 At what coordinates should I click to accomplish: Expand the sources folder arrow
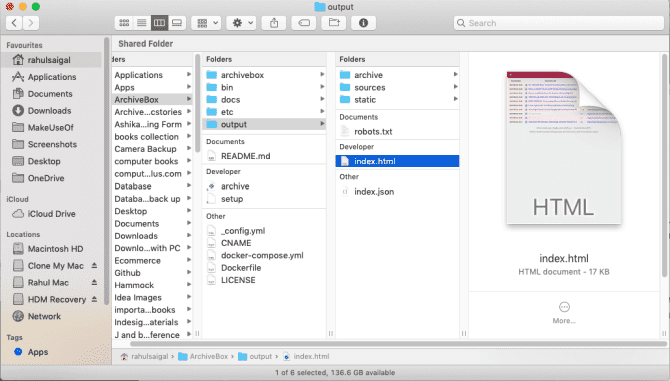click(x=455, y=87)
